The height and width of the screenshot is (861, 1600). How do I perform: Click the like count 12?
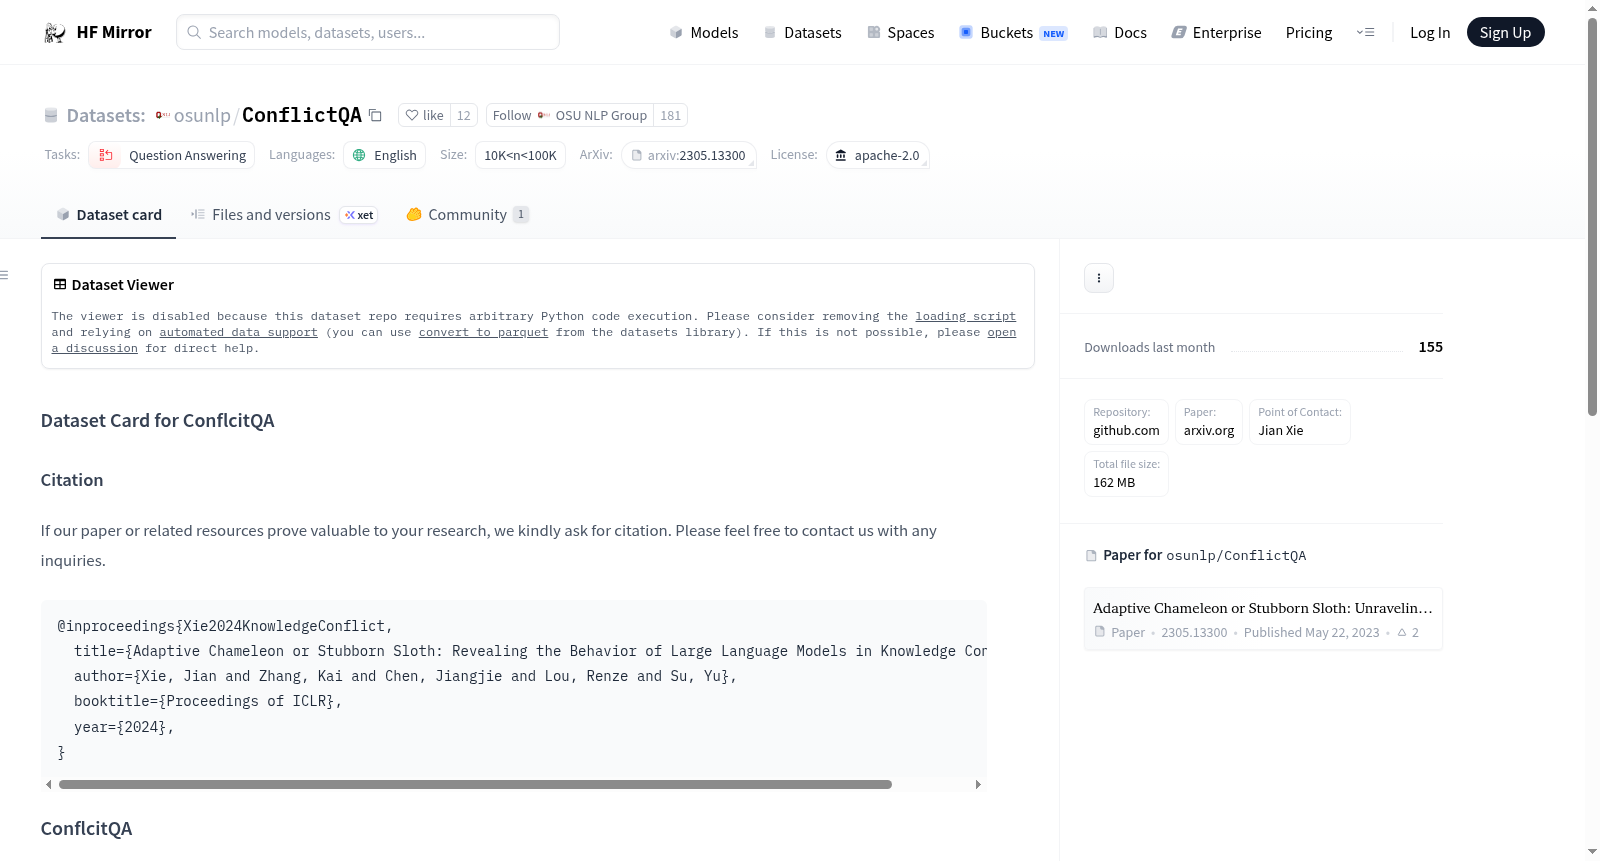[x=463, y=115]
